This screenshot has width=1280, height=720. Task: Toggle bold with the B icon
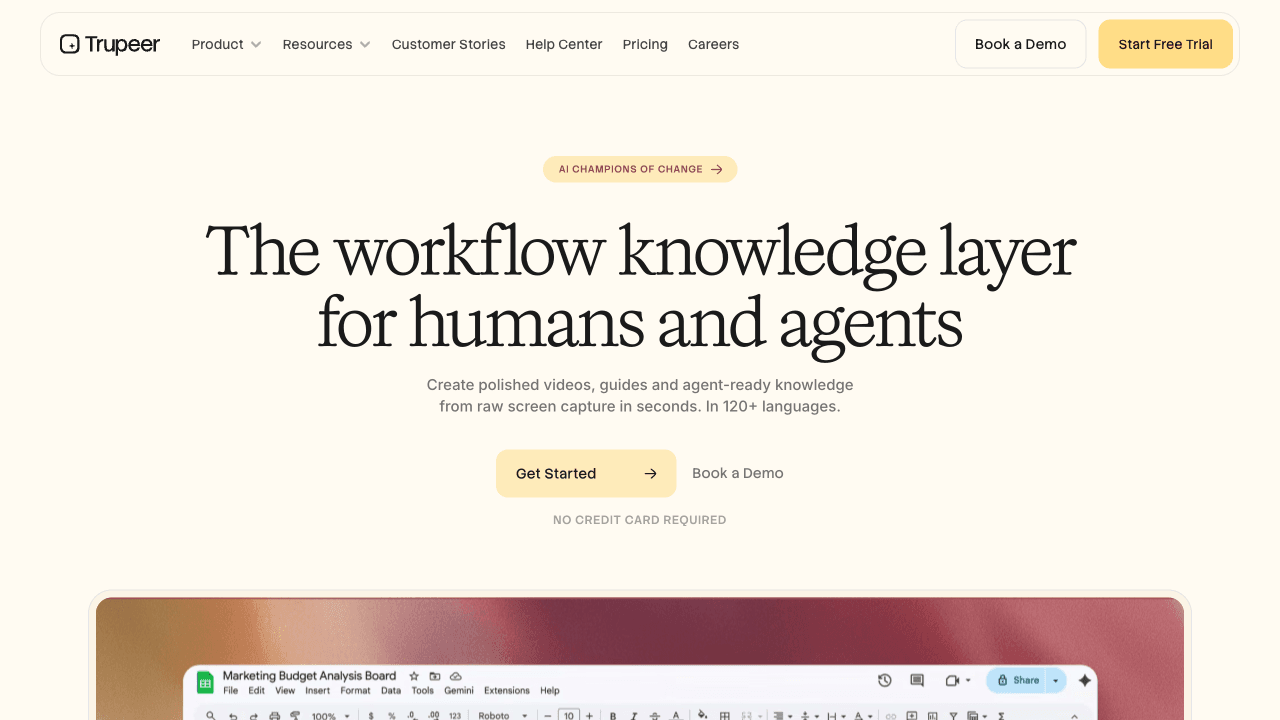click(x=613, y=716)
